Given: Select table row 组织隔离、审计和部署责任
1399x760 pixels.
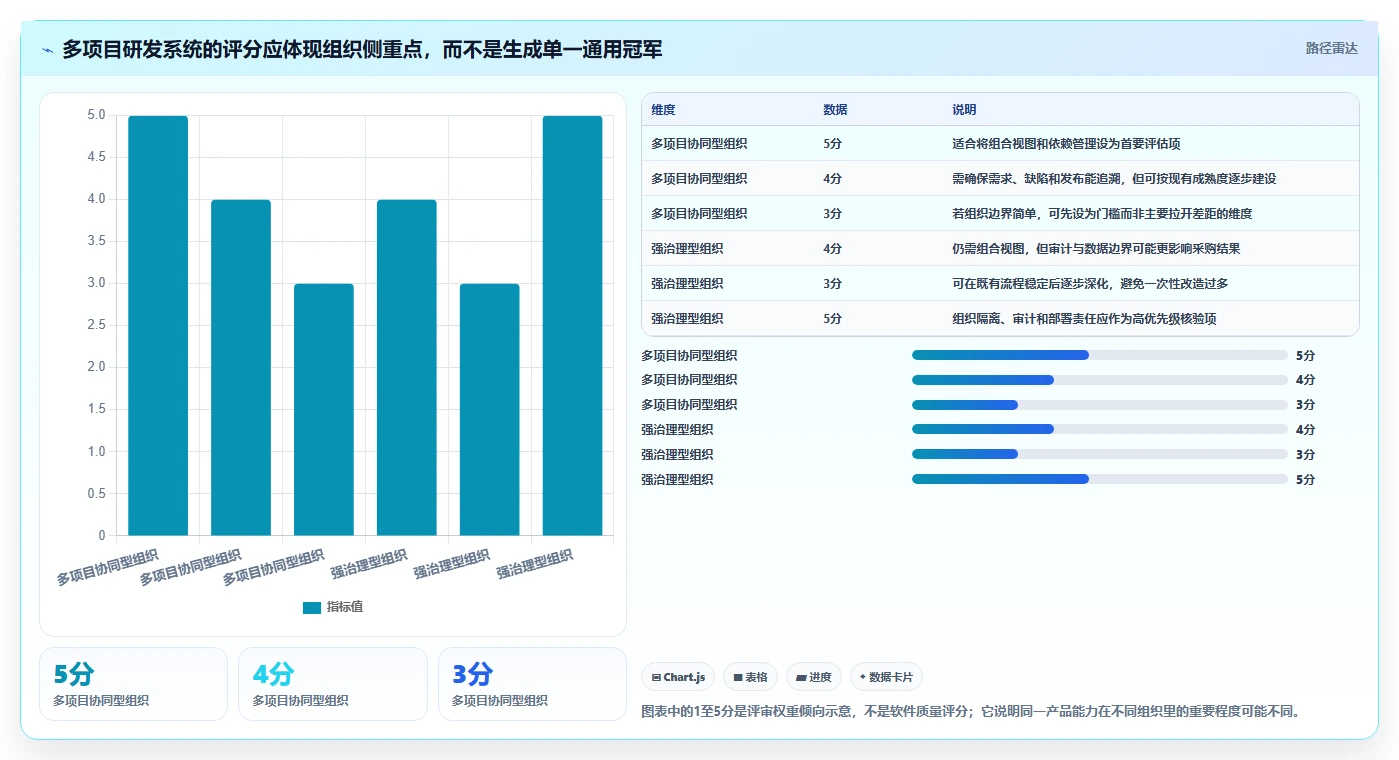Looking at the screenshot, I should click(x=1000, y=319).
